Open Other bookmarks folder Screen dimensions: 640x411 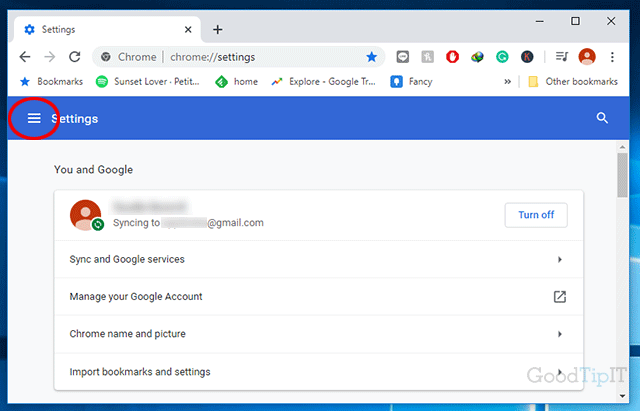(573, 82)
